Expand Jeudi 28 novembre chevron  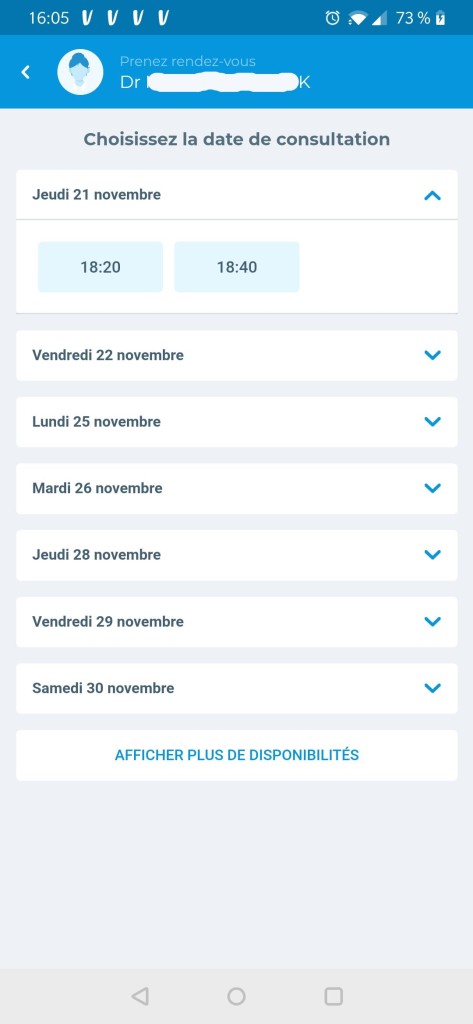click(432, 554)
